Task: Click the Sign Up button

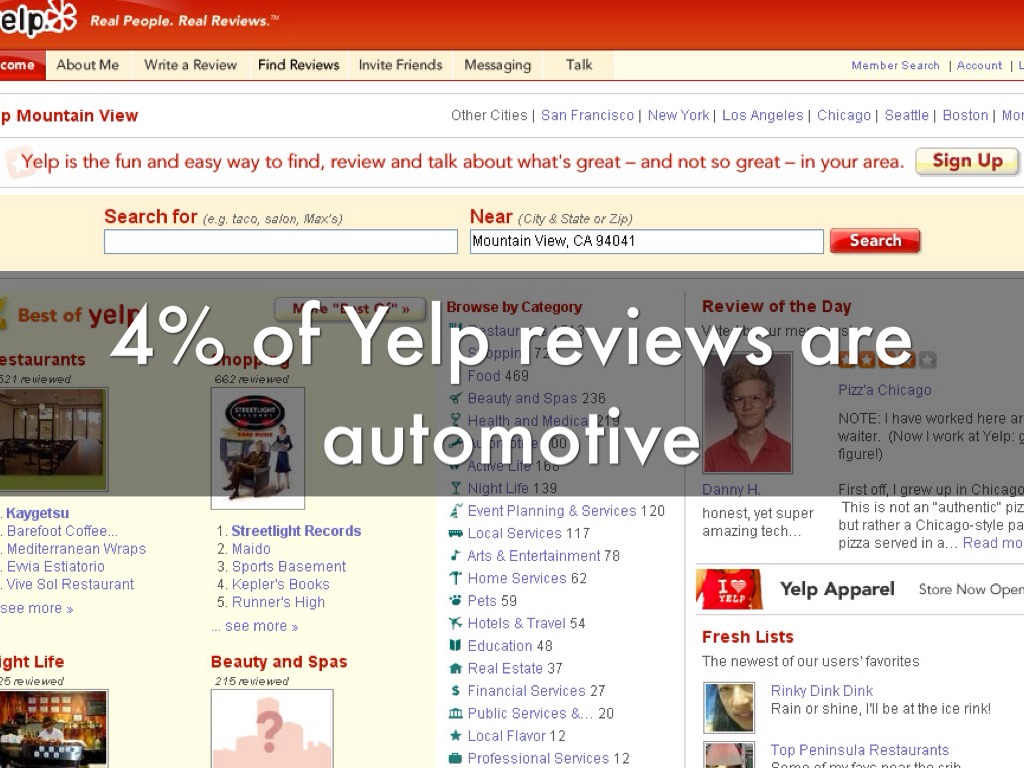Action: [967, 161]
